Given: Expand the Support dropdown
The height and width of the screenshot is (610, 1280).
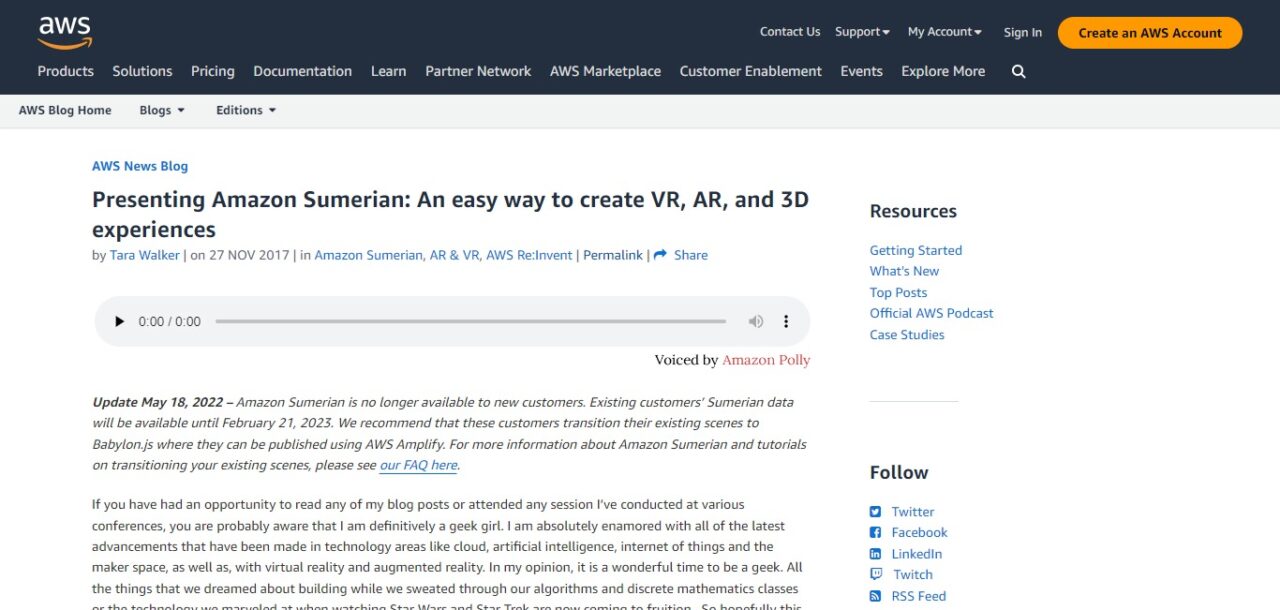Looking at the screenshot, I should pos(862,32).
